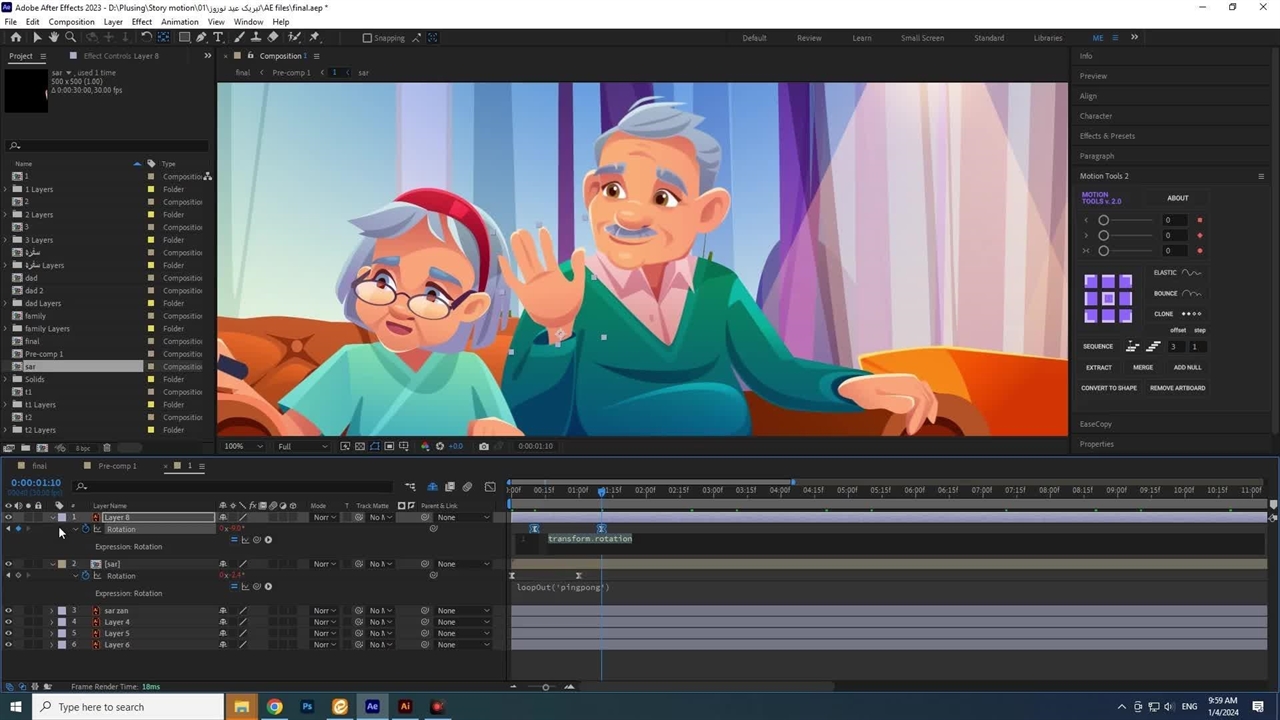Select the Puppet Pin tool
The width and height of the screenshot is (1280, 720).
(314, 37)
